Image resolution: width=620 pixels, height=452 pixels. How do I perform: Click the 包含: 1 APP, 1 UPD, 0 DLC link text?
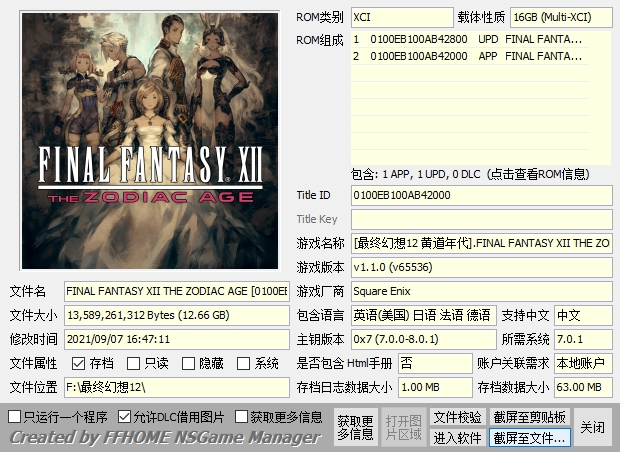point(470,174)
